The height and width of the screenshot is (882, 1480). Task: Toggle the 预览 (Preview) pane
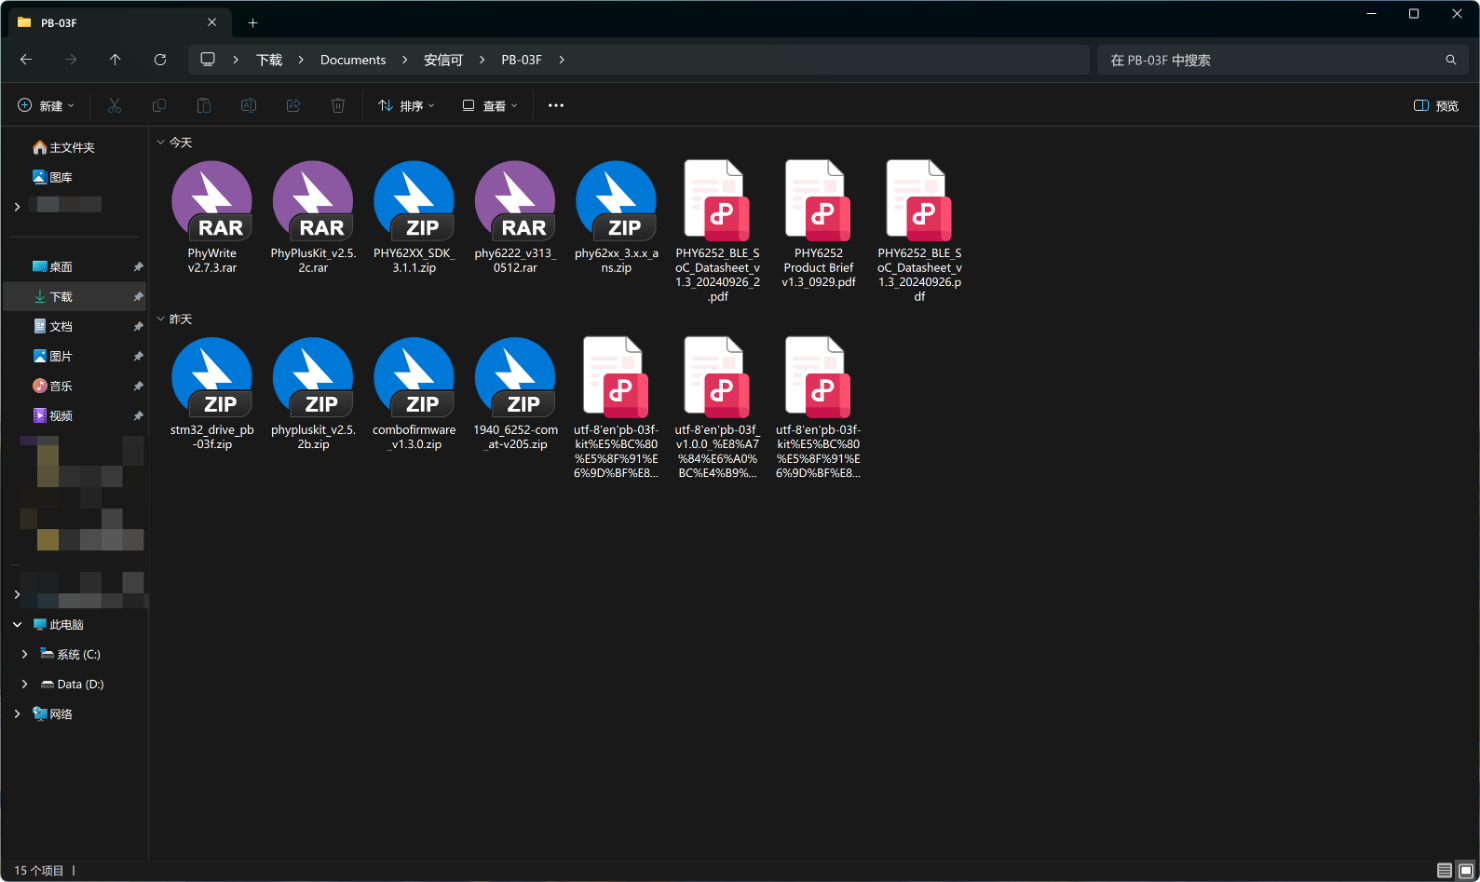click(x=1436, y=105)
